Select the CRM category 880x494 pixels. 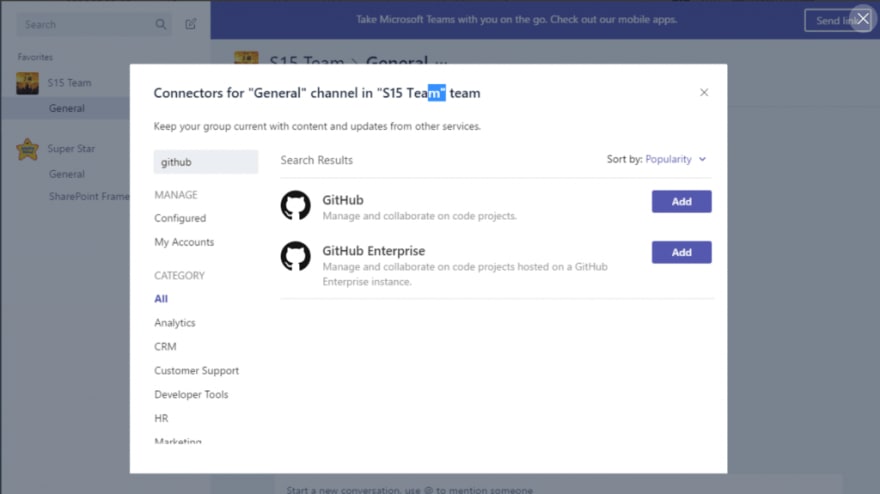[x=165, y=347]
